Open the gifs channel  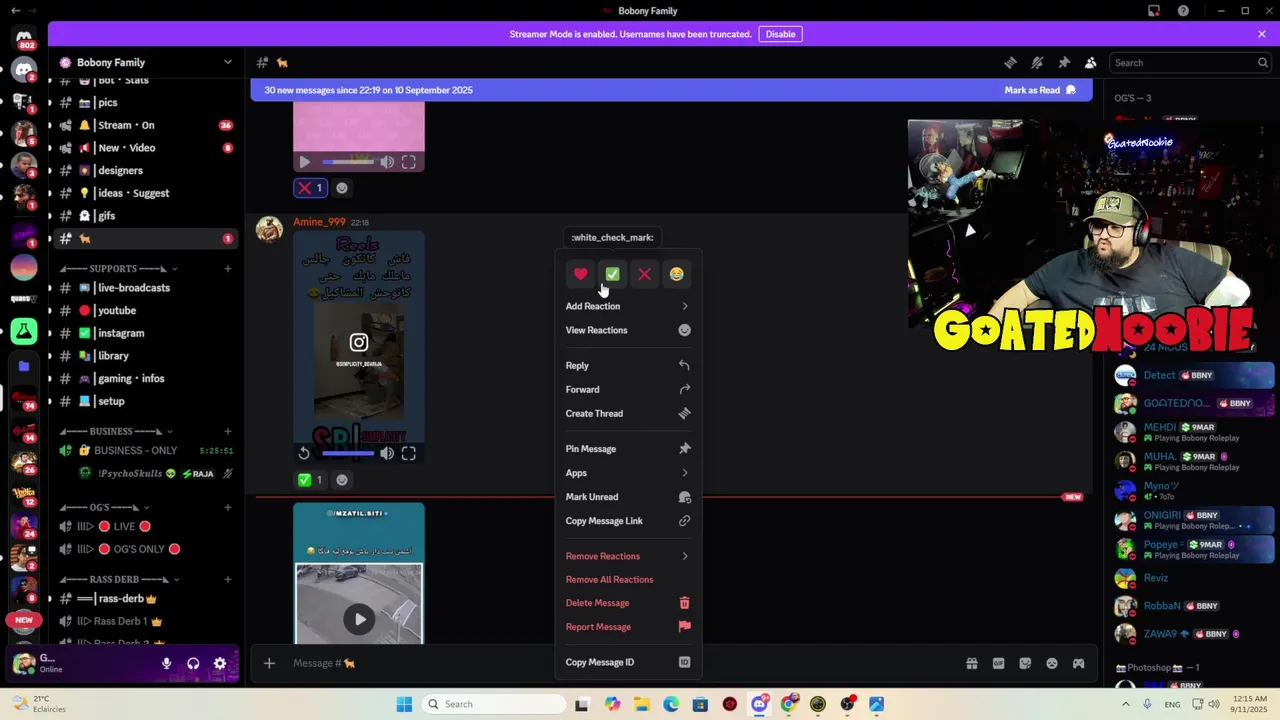pyautogui.click(x=146, y=216)
